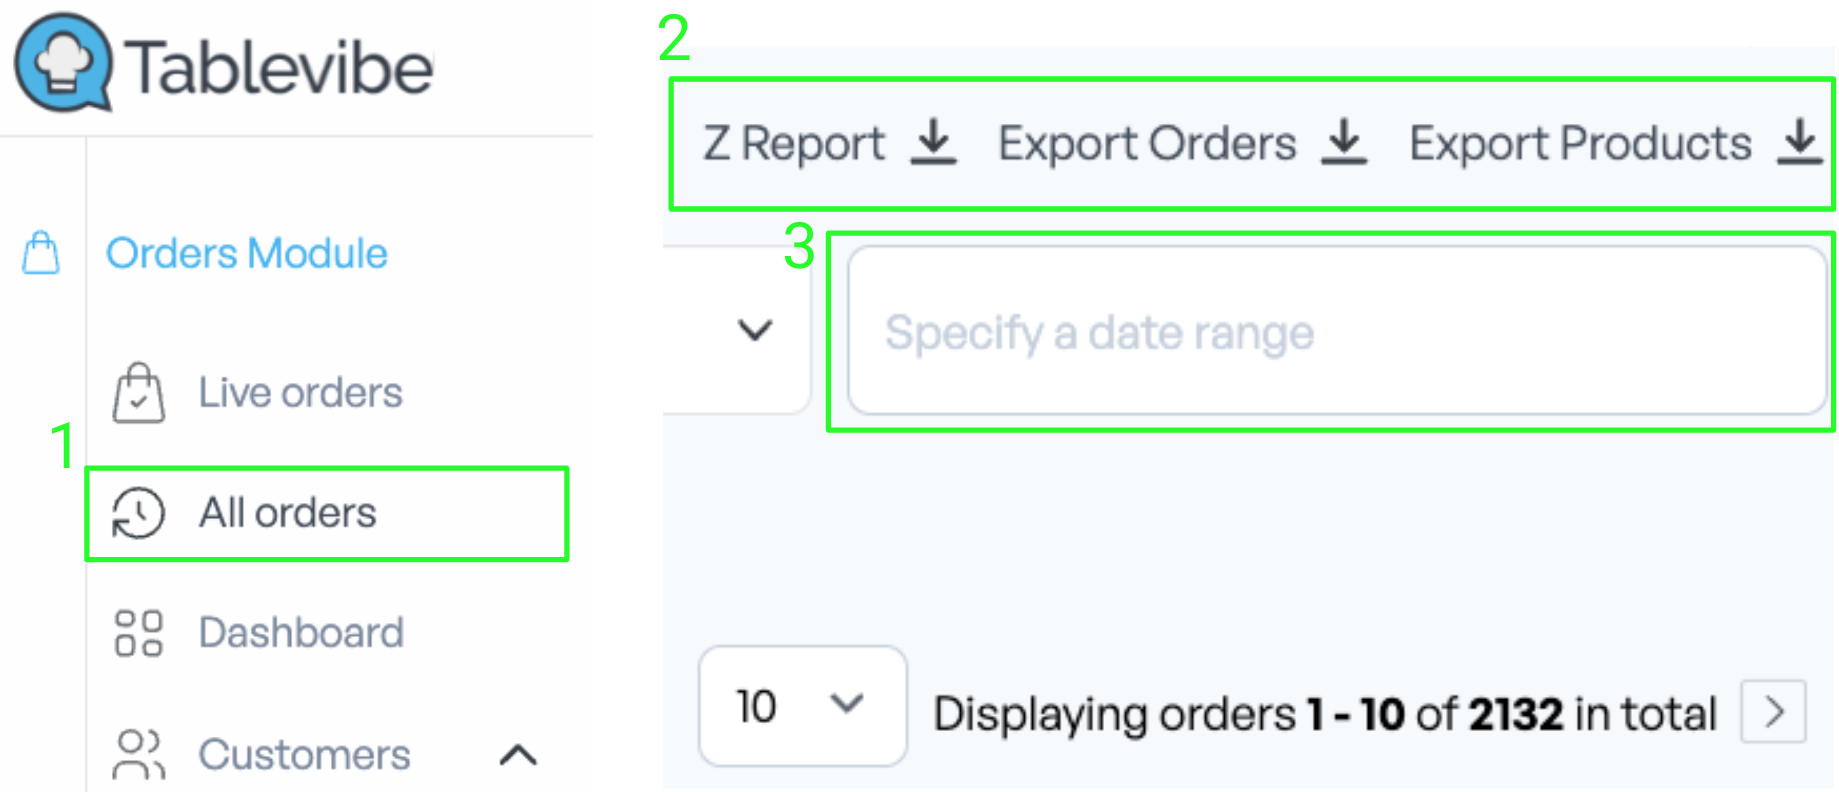Viewport: 1839px width, 792px height.
Task: Click the Tablevibe chef hat logo
Action: (x=64, y=62)
